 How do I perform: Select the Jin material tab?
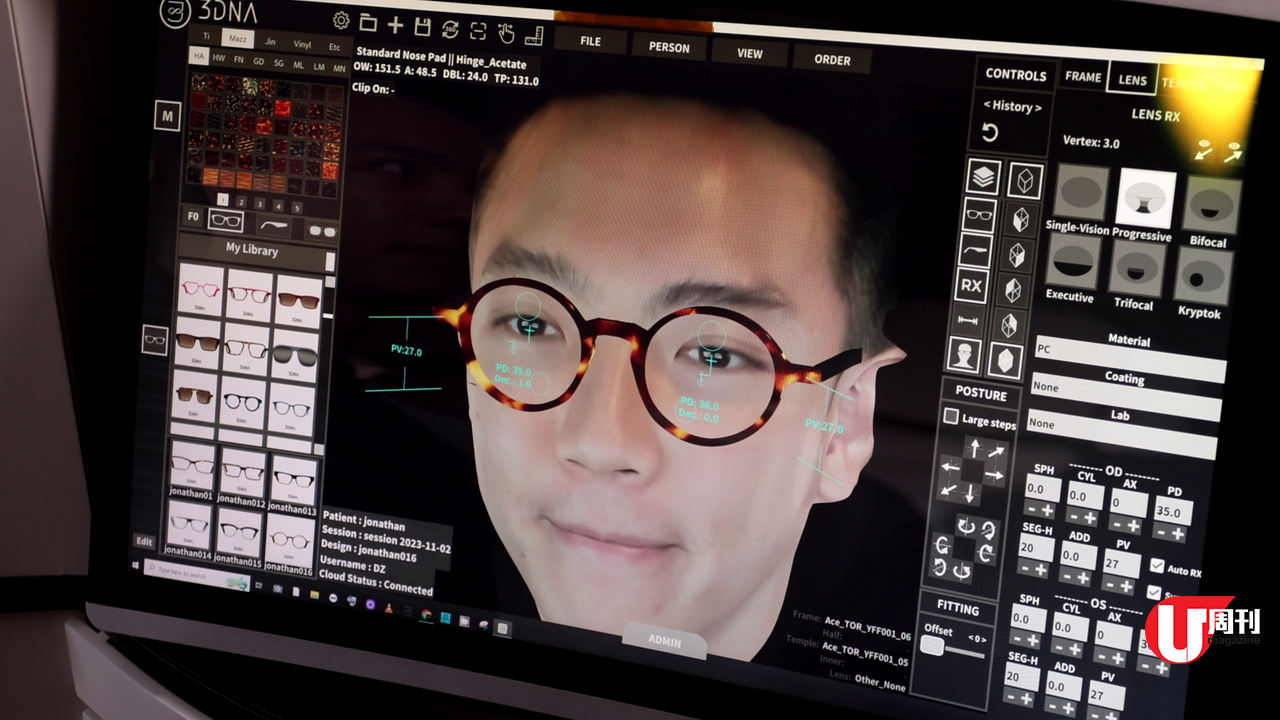(270, 41)
